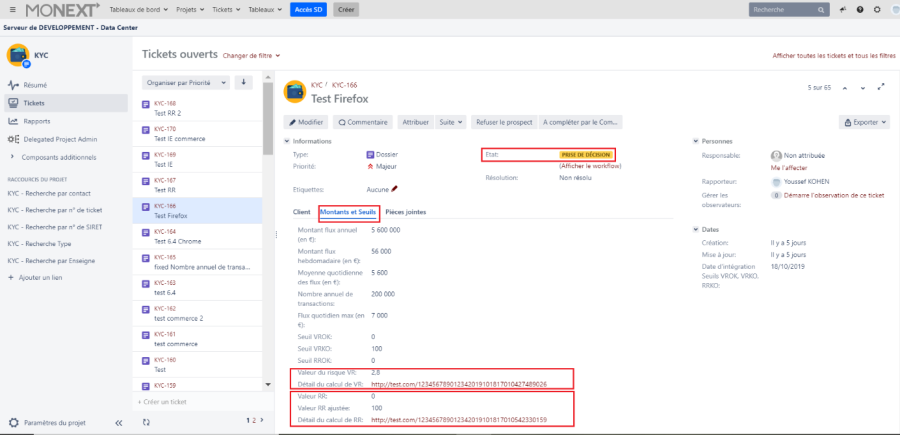The width and height of the screenshot is (900, 435).
Task: Open the administration gear icon in header
Action: click(877, 9)
